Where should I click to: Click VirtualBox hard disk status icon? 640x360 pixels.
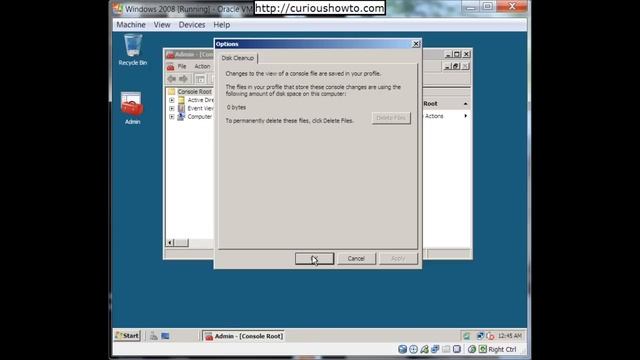[x=402, y=349]
